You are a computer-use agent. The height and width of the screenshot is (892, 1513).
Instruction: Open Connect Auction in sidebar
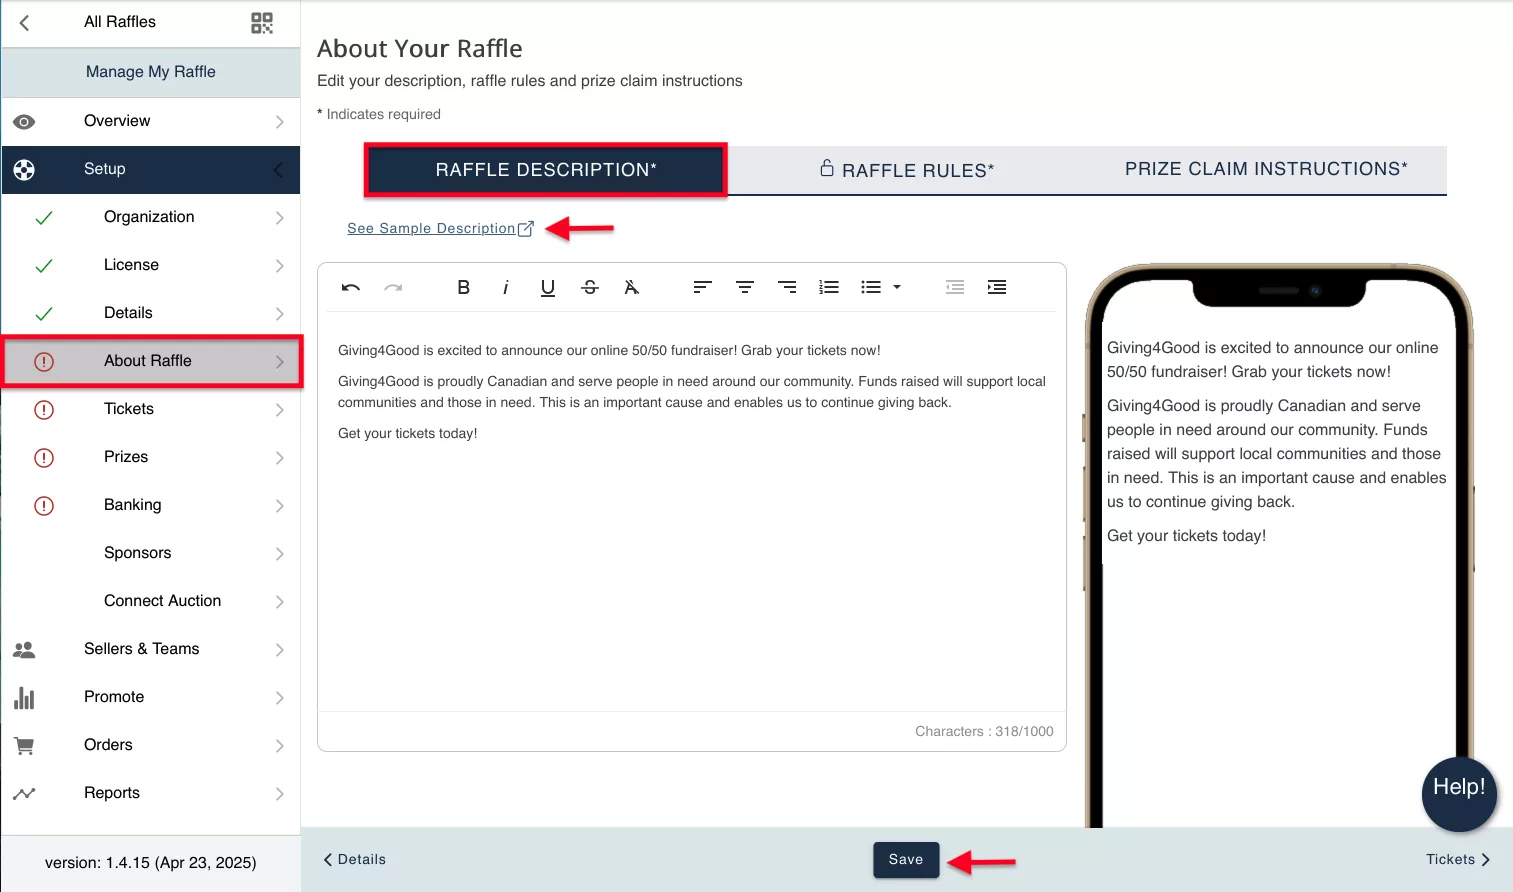click(150, 601)
